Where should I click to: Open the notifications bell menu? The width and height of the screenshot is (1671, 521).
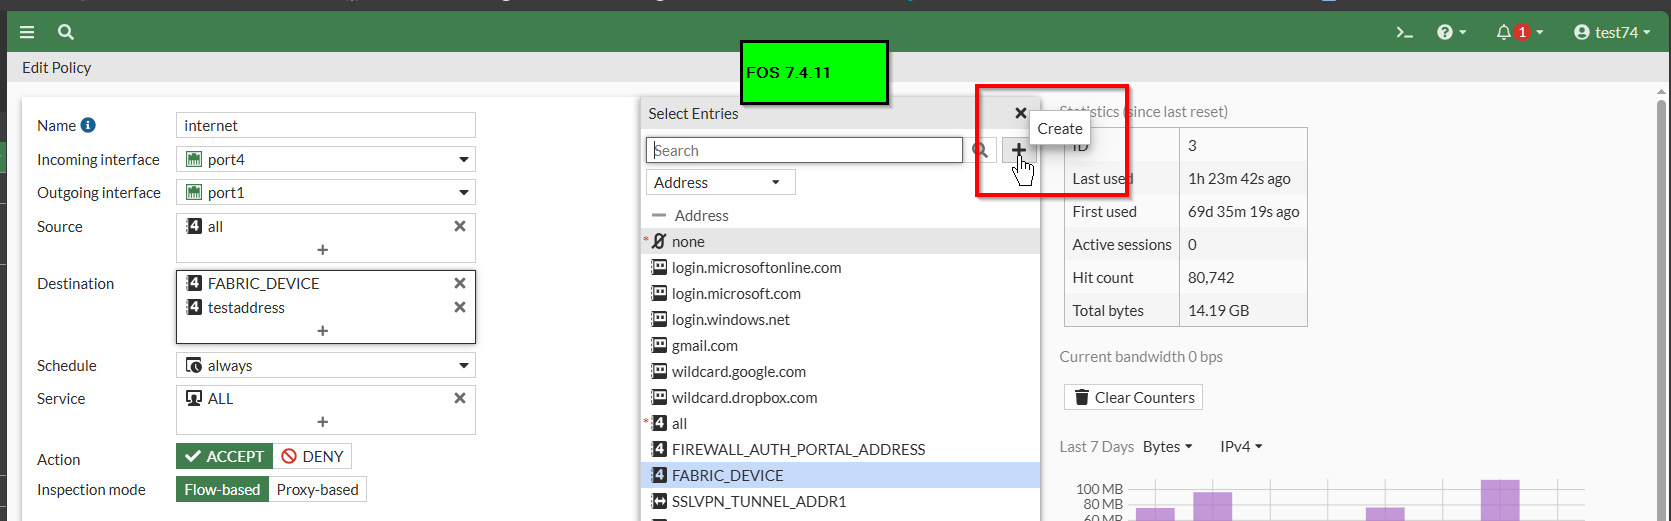click(1519, 32)
